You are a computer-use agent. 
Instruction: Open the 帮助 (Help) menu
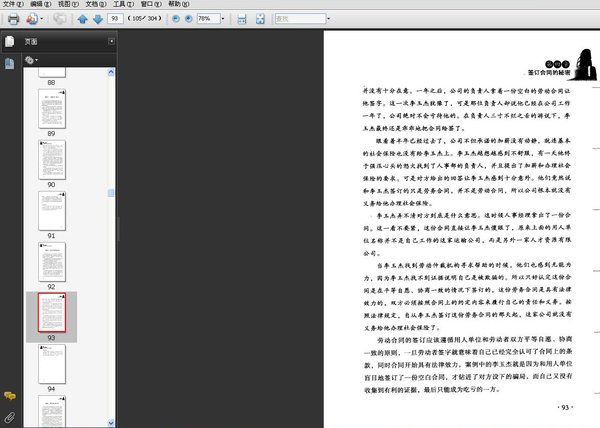coord(178,4)
